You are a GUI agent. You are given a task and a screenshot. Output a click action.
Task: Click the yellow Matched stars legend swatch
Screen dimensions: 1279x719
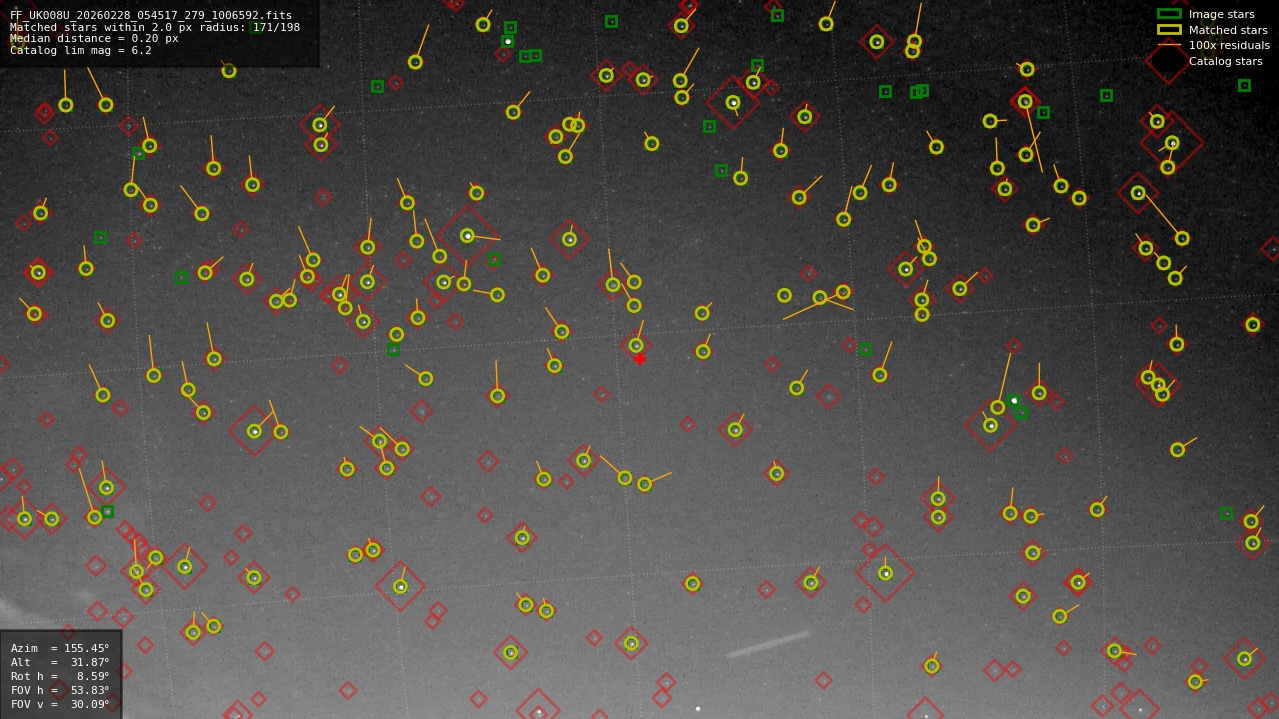point(1169,30)
